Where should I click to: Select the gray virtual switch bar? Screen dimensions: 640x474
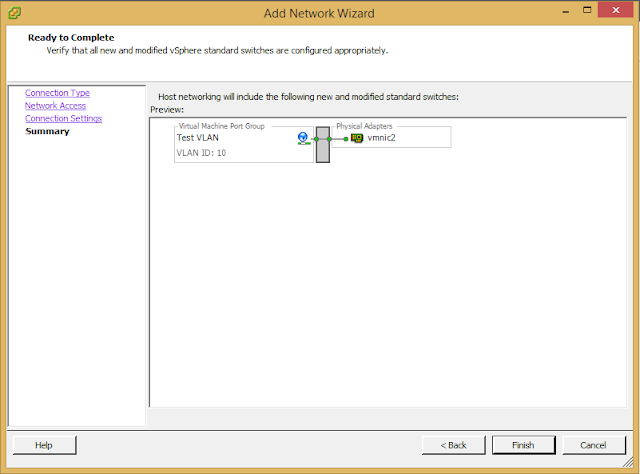pyautogui.click(x=322, y=145)
